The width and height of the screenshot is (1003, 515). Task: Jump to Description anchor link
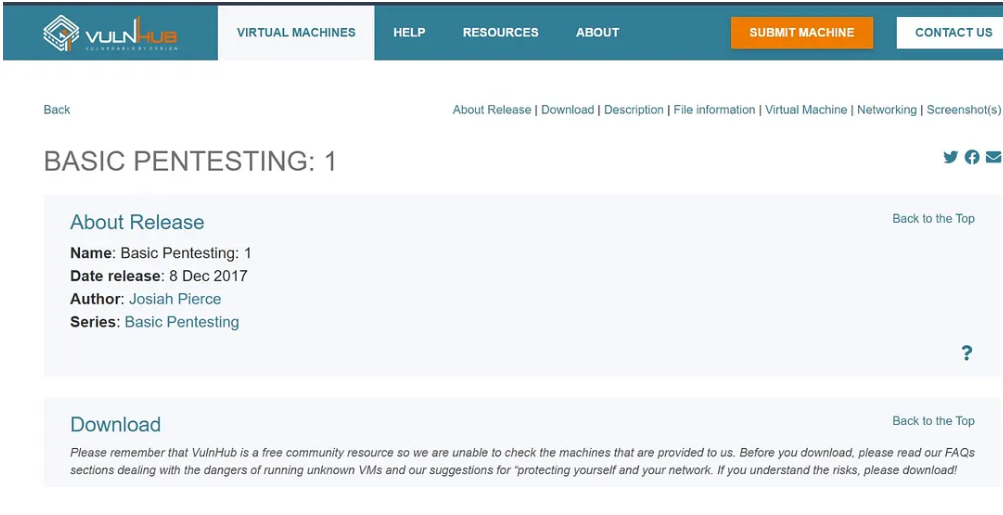(x=634, y=109)
